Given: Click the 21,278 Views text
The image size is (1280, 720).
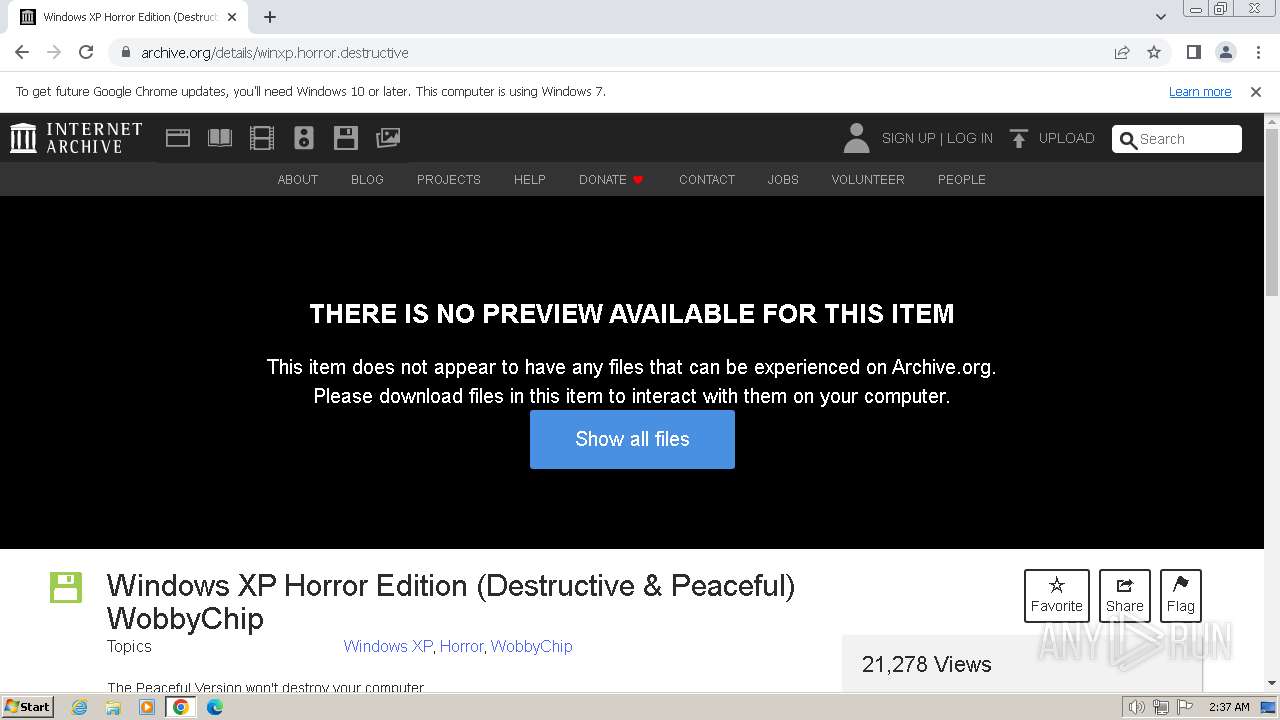Looking at the screenshot, I should pyautogui.click(x=927, y=664).
